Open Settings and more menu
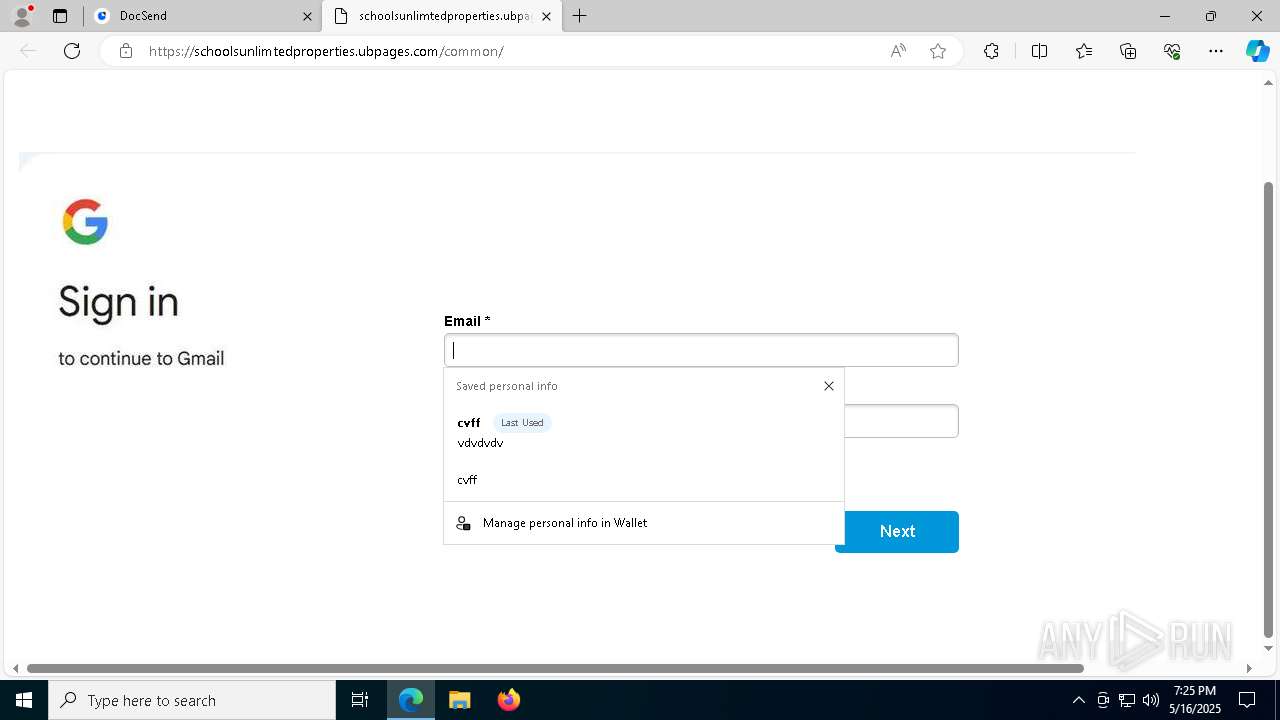 pos(1216,51)
